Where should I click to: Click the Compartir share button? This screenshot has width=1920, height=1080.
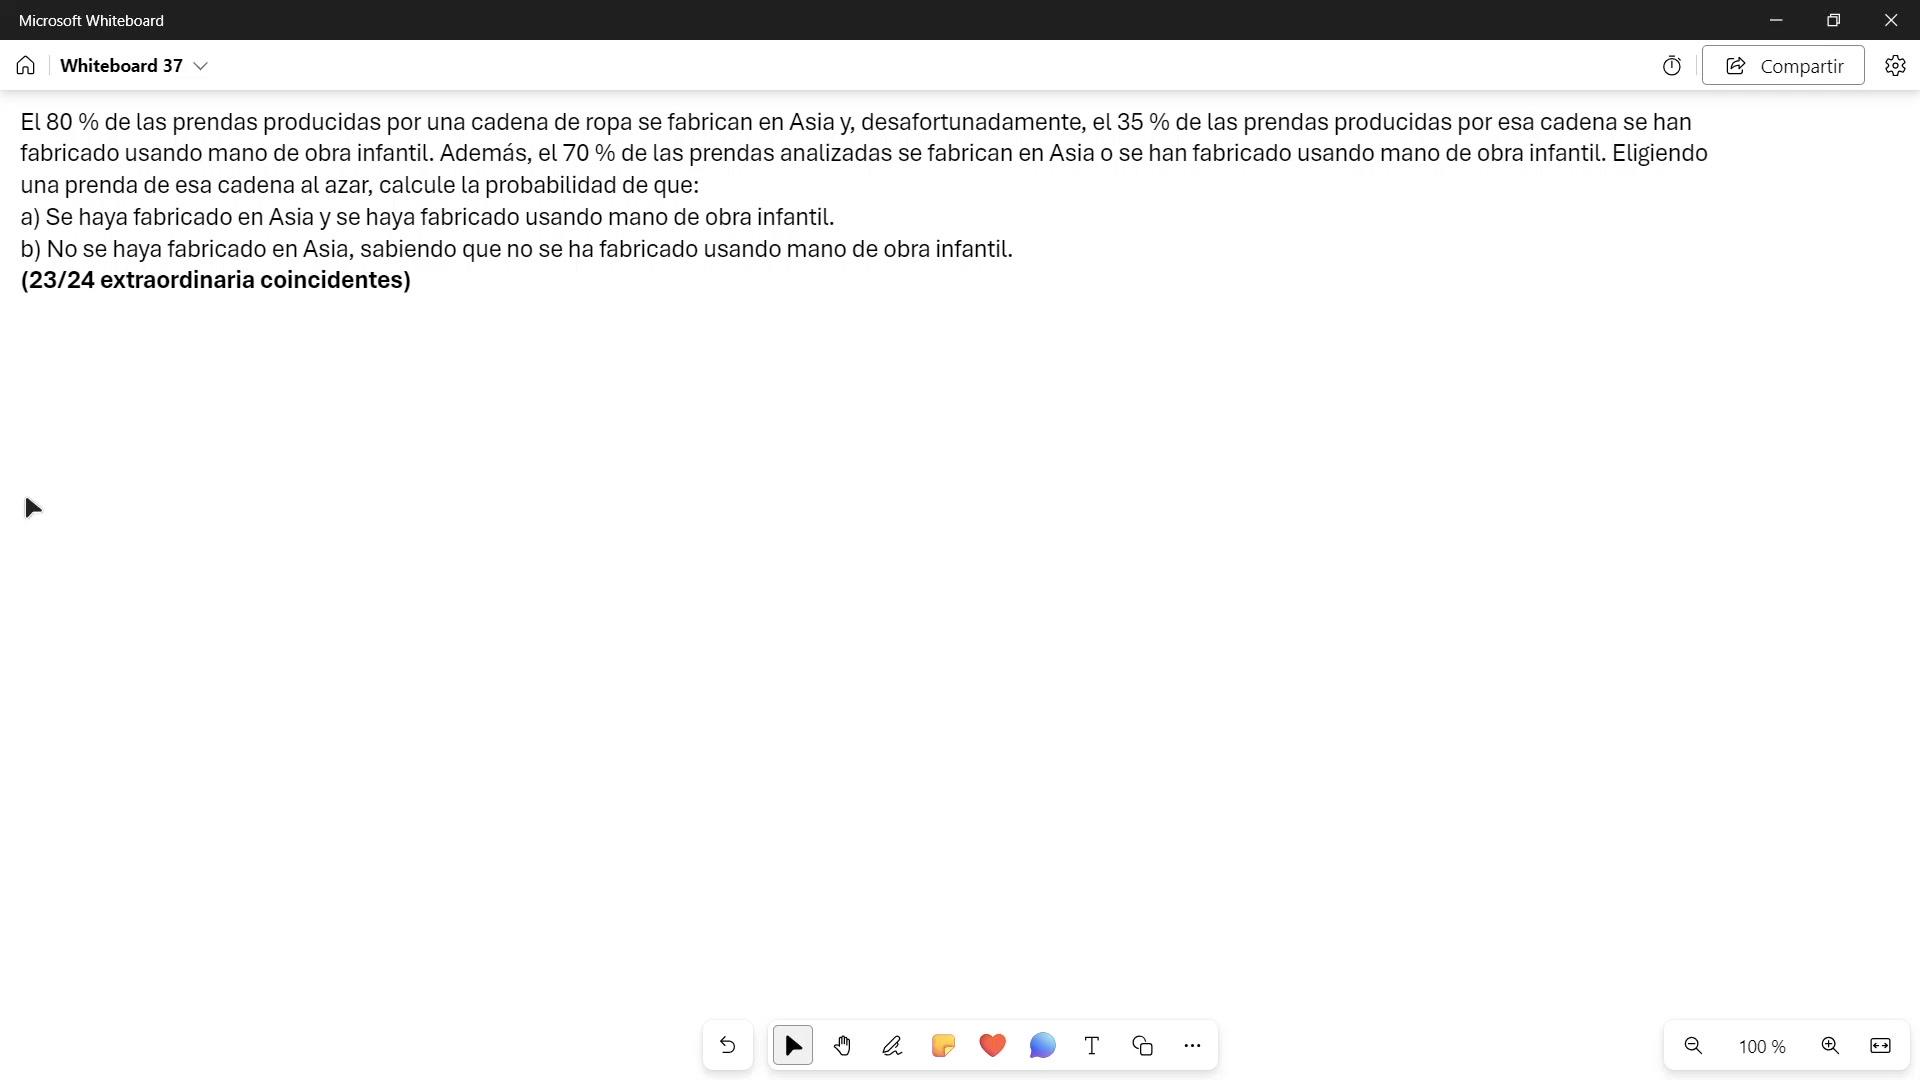coord(1783,66)
